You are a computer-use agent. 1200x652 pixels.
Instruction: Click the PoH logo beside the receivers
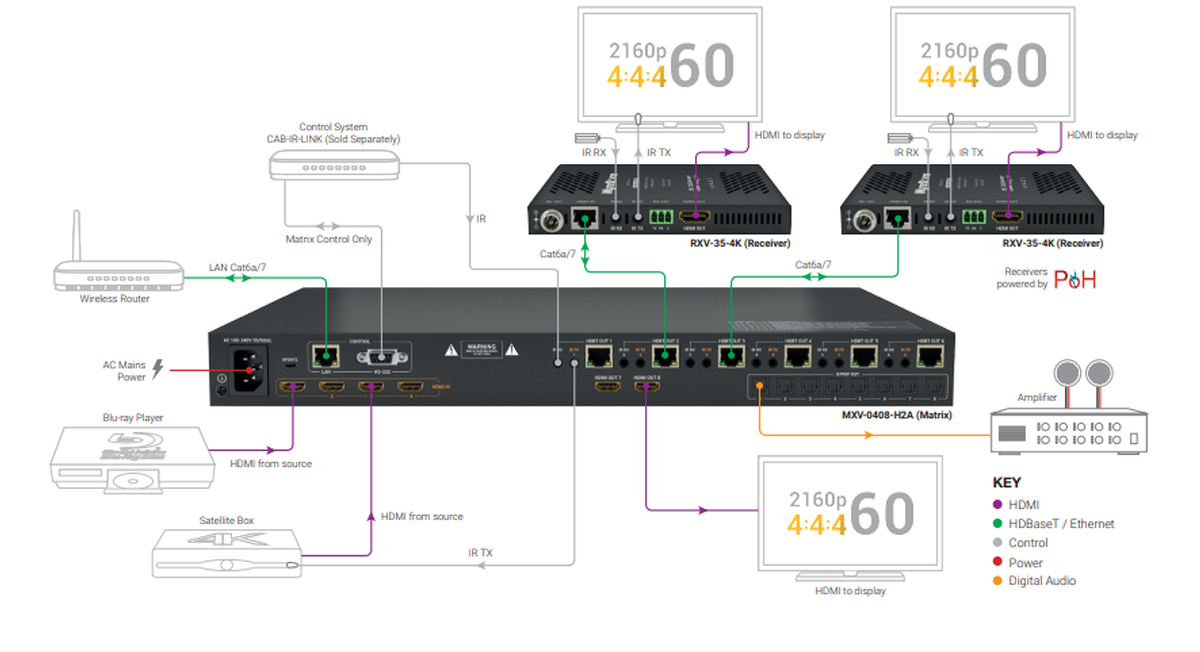point(1075,279)
